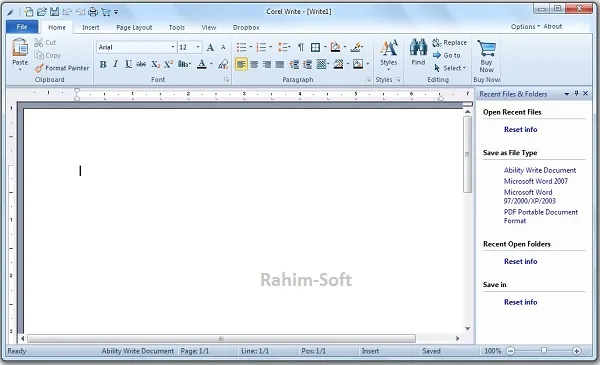Click the shopping cart icon in quick access toolbar

click(106, 12)
